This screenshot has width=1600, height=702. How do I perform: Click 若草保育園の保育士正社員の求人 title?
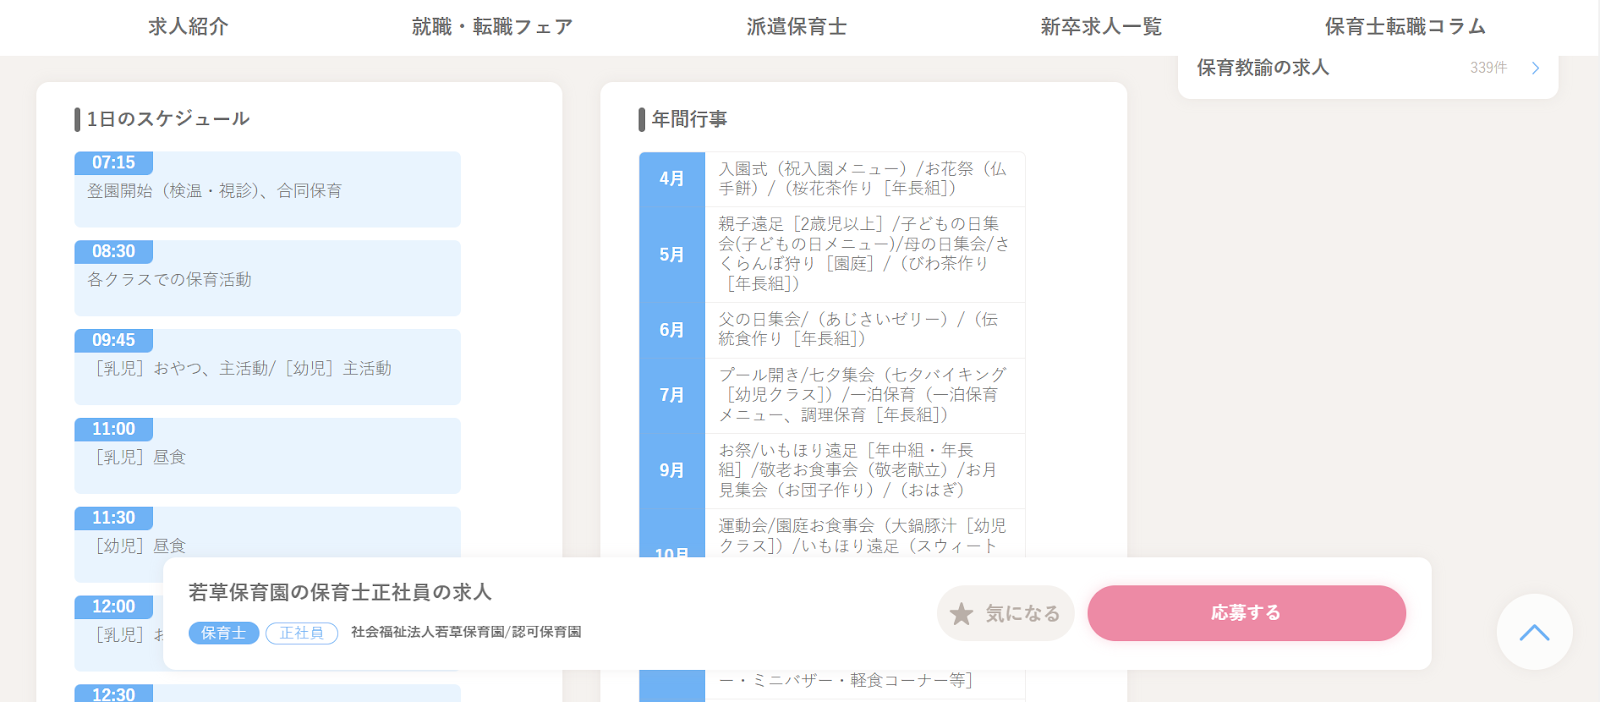point(340,592)
